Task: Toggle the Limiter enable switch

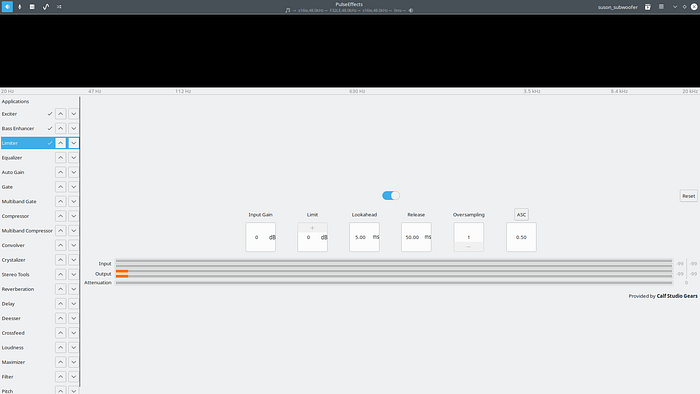Action: pyautogui.click(x=391, y=195)
